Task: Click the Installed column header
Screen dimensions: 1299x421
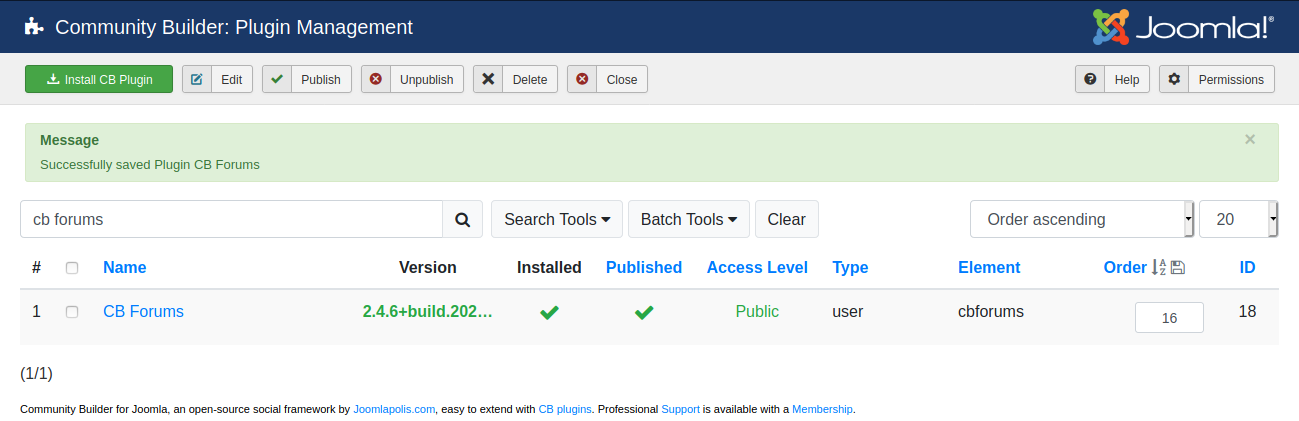Action: [x=549, y=267]
